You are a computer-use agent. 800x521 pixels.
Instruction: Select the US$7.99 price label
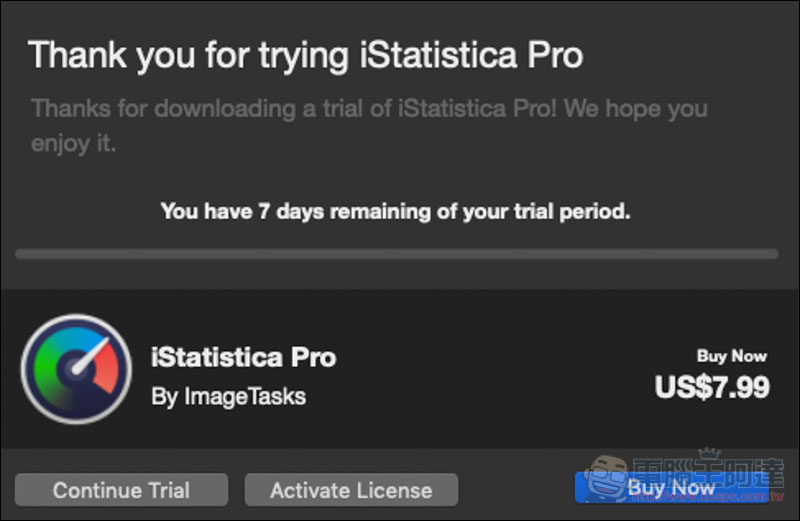pyautogui.click(x=712, y=387)
